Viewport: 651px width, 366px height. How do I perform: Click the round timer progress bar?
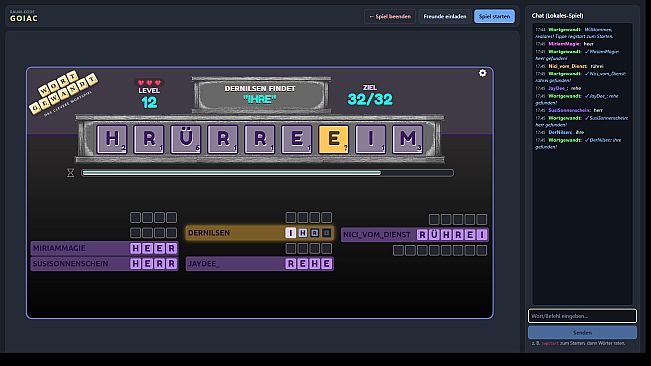[x=267, y=173]
